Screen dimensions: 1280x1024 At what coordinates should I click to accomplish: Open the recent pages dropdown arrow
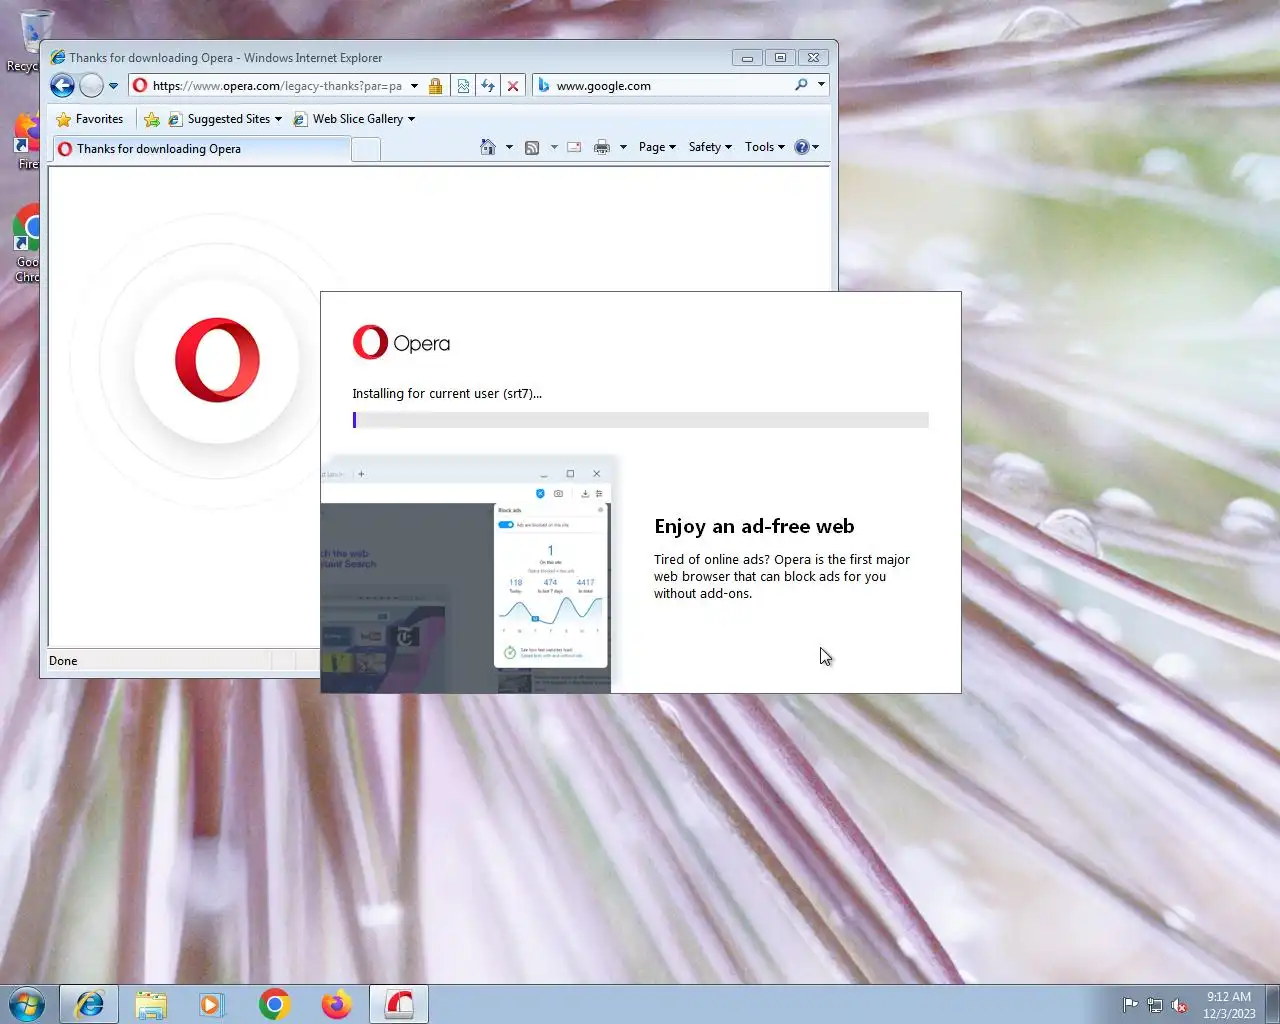[113, 86]
